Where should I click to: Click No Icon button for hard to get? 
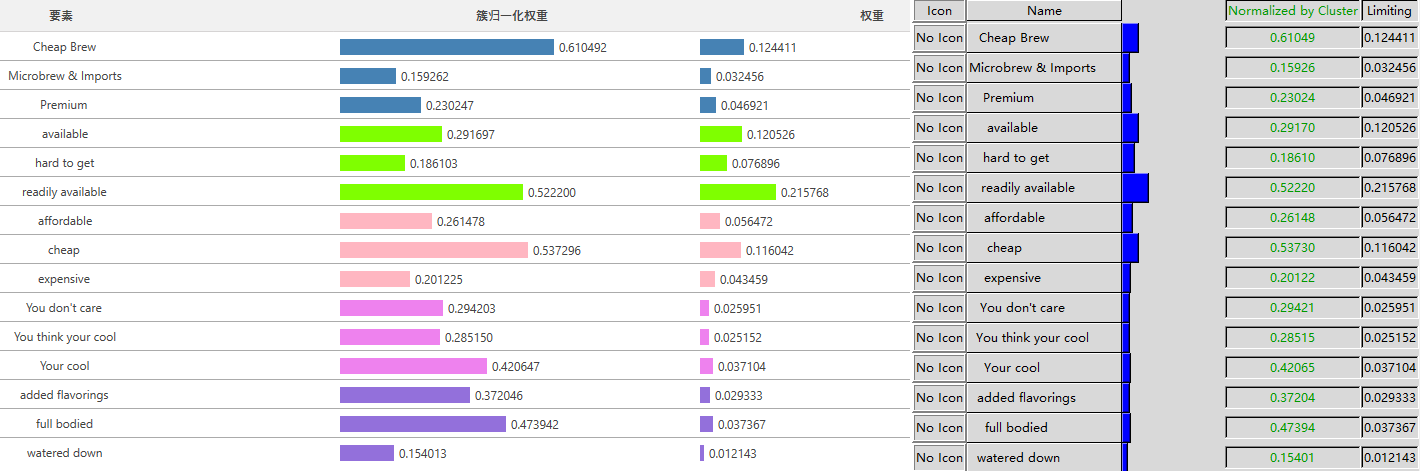[940, 158]
